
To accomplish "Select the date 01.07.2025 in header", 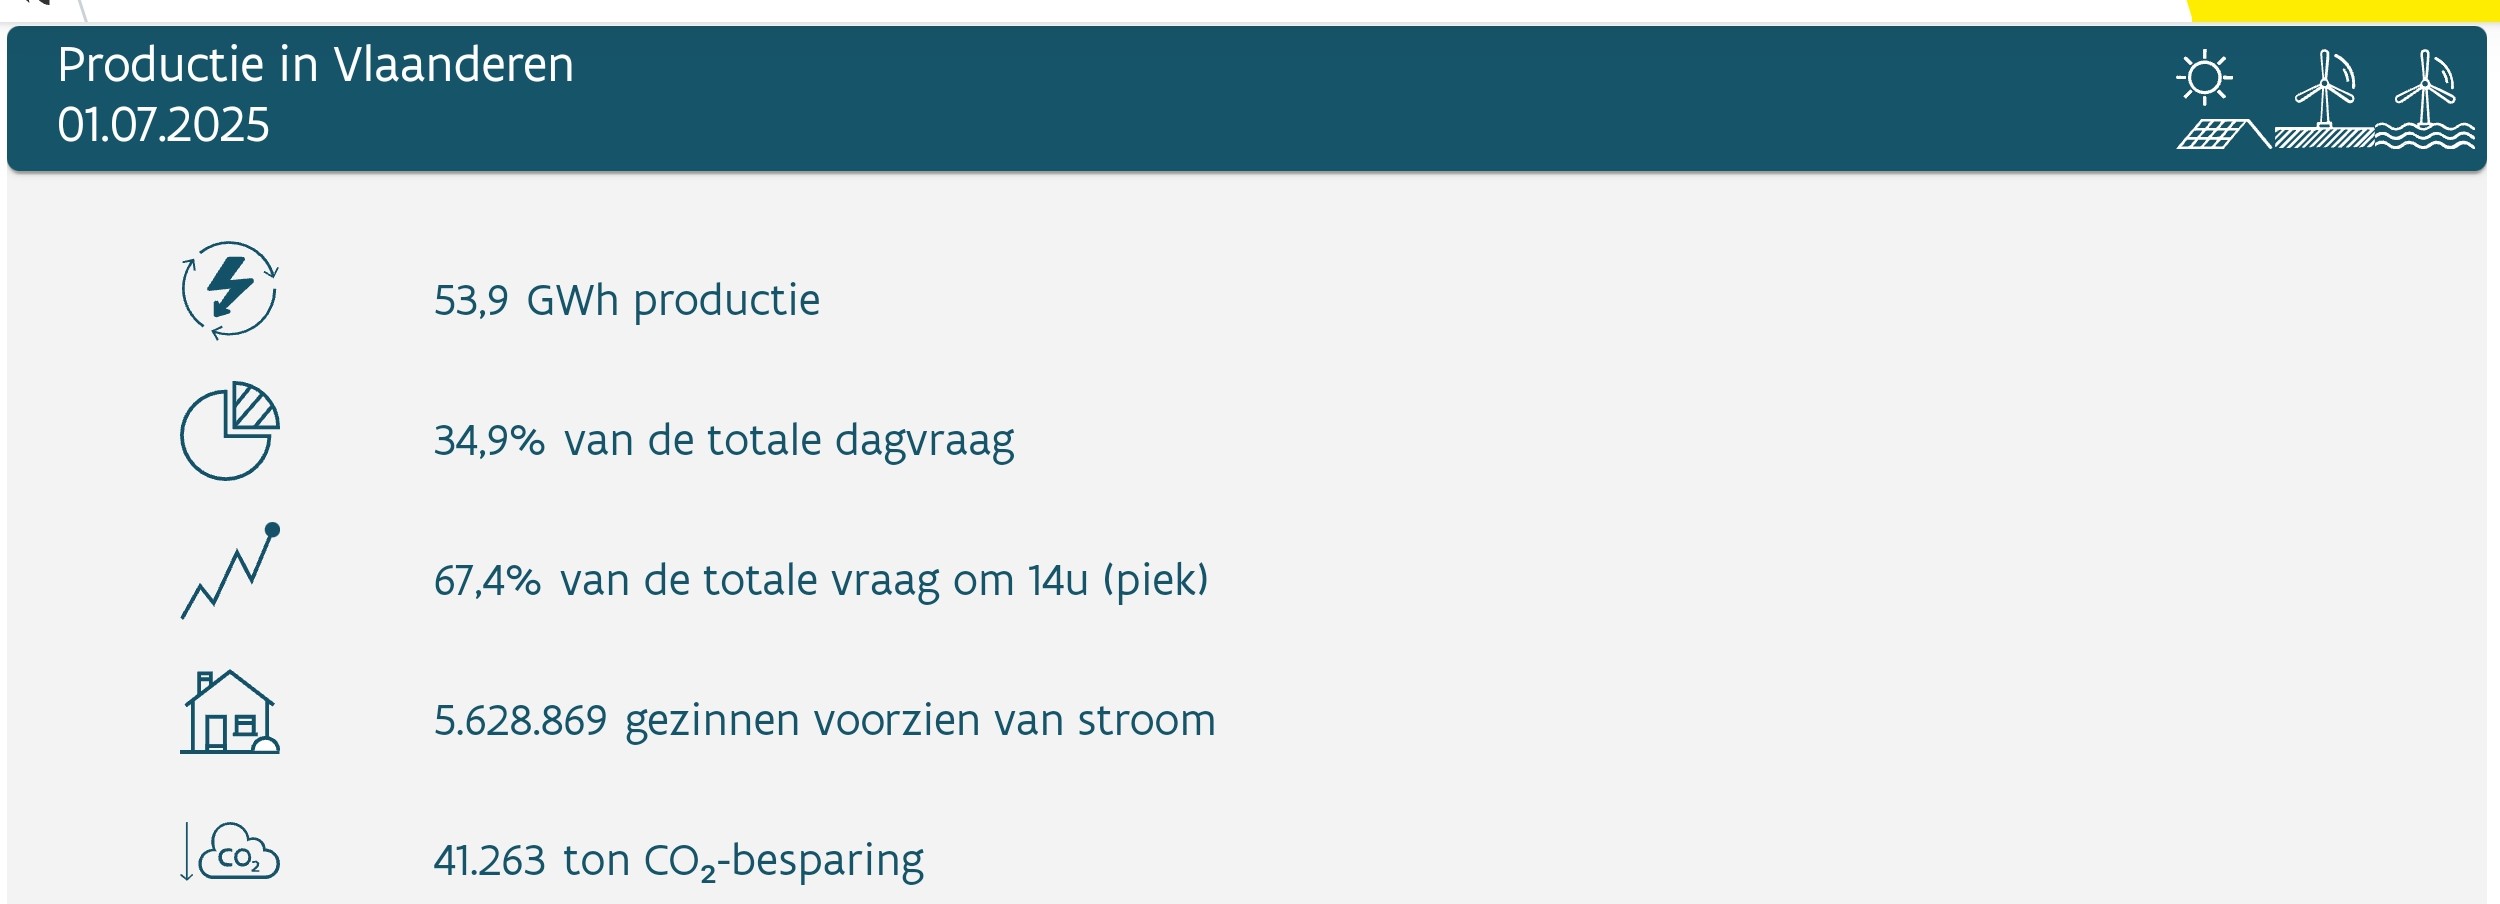I will coord(163,125).
